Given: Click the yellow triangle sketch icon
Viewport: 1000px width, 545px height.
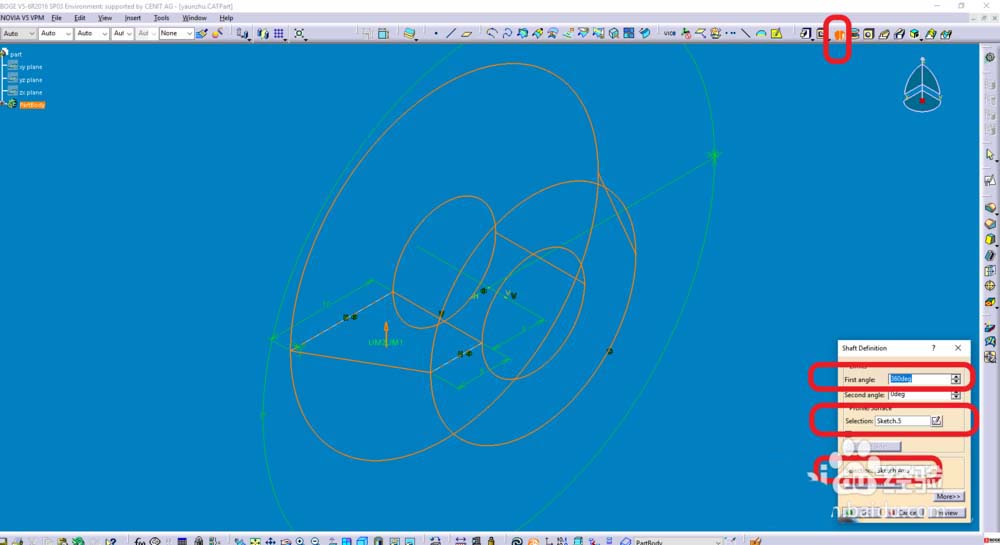Looking at the screenshot, I should [776, 33].
